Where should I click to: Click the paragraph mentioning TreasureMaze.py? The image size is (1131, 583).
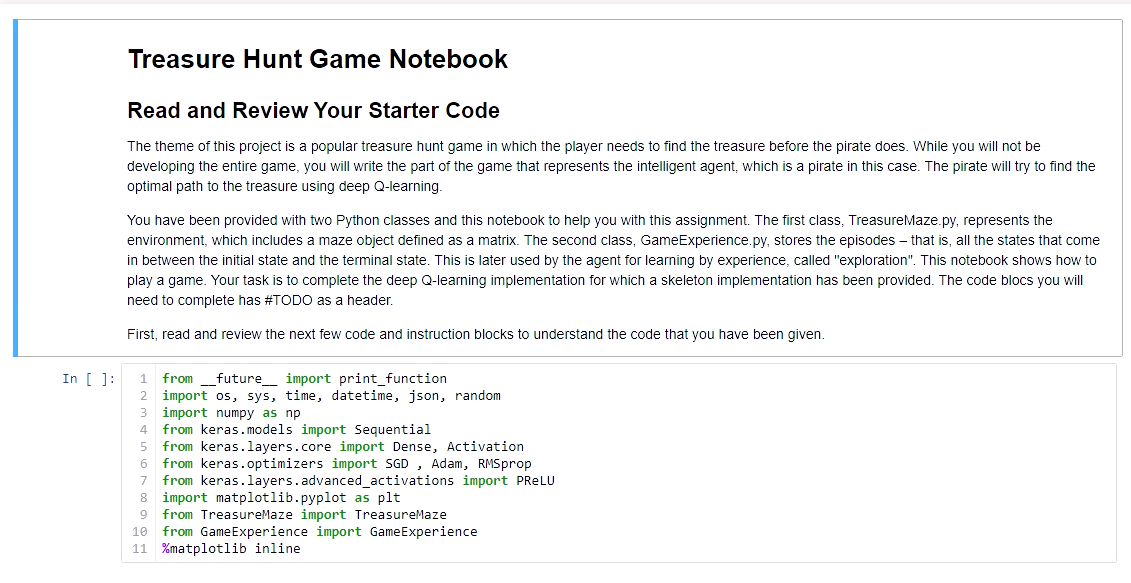click(x=611, y=260)
